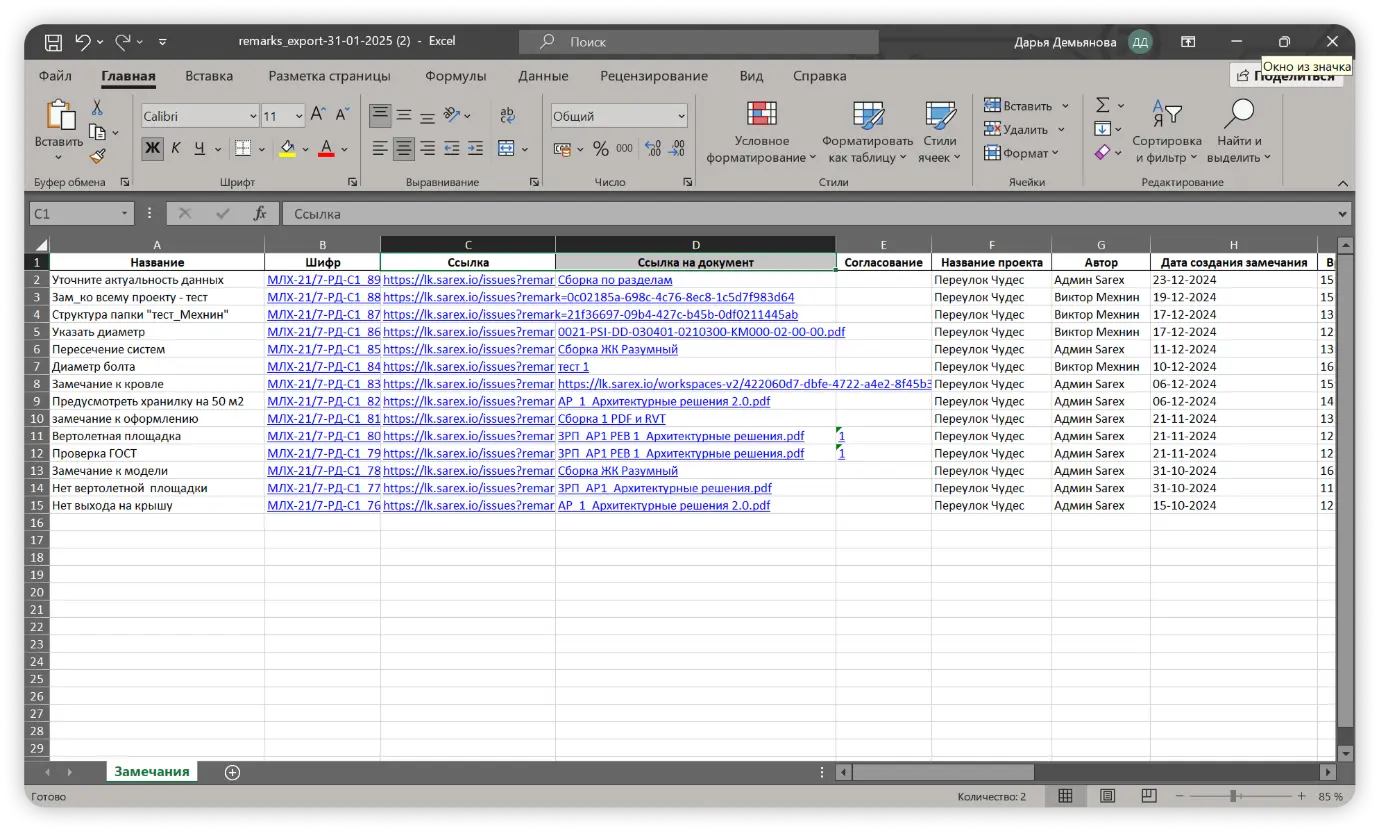Decrease font size with the small A icon
Viewport: 1379px width, 831px height.
coord(342,116)
